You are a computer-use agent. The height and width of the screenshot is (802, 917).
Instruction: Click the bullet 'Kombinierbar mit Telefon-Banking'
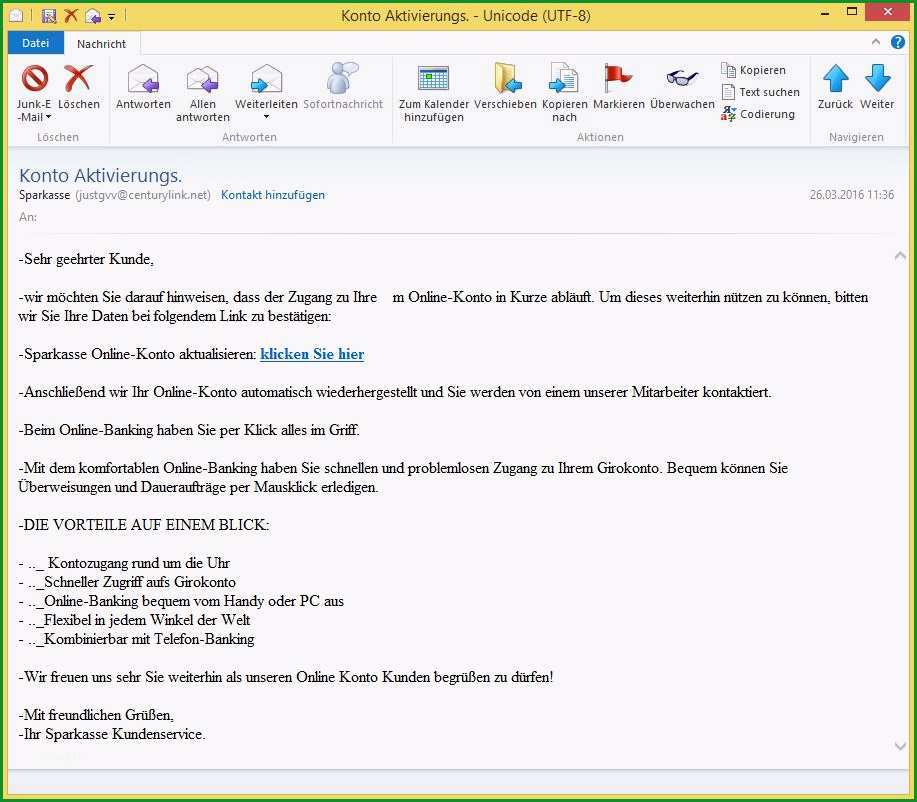149,639
